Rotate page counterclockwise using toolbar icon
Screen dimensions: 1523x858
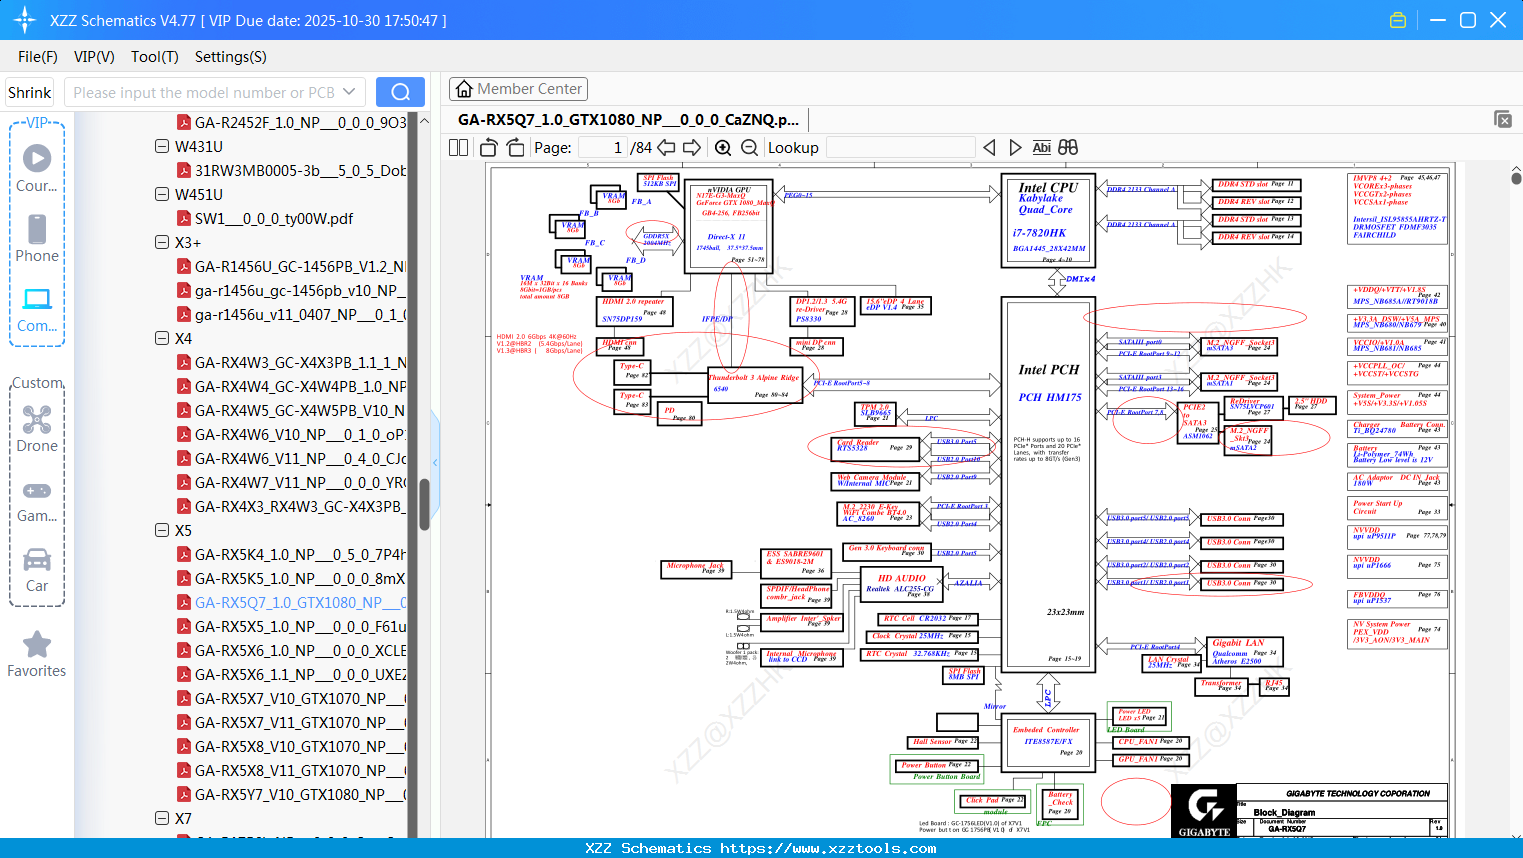click(489, 148)
